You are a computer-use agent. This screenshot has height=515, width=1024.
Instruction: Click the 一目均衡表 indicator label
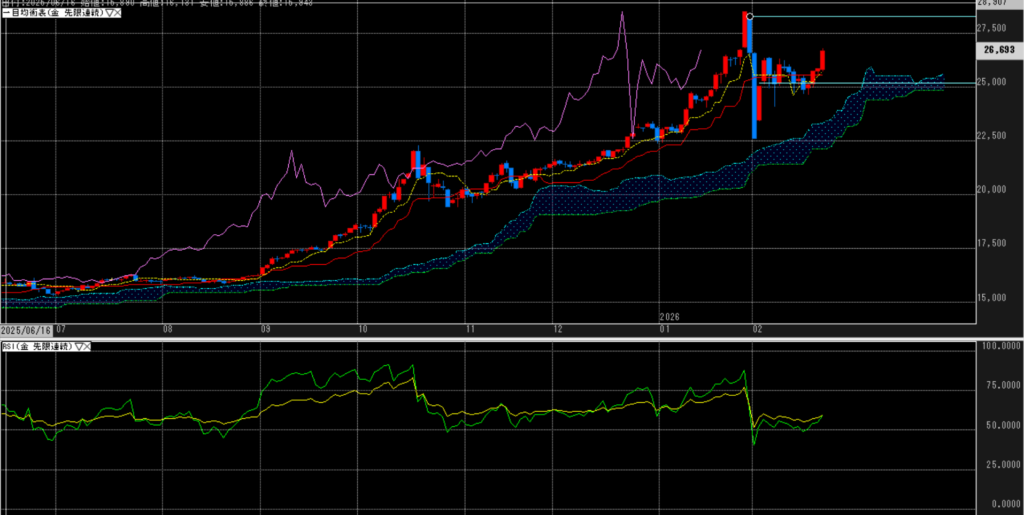tap(50, 11)
